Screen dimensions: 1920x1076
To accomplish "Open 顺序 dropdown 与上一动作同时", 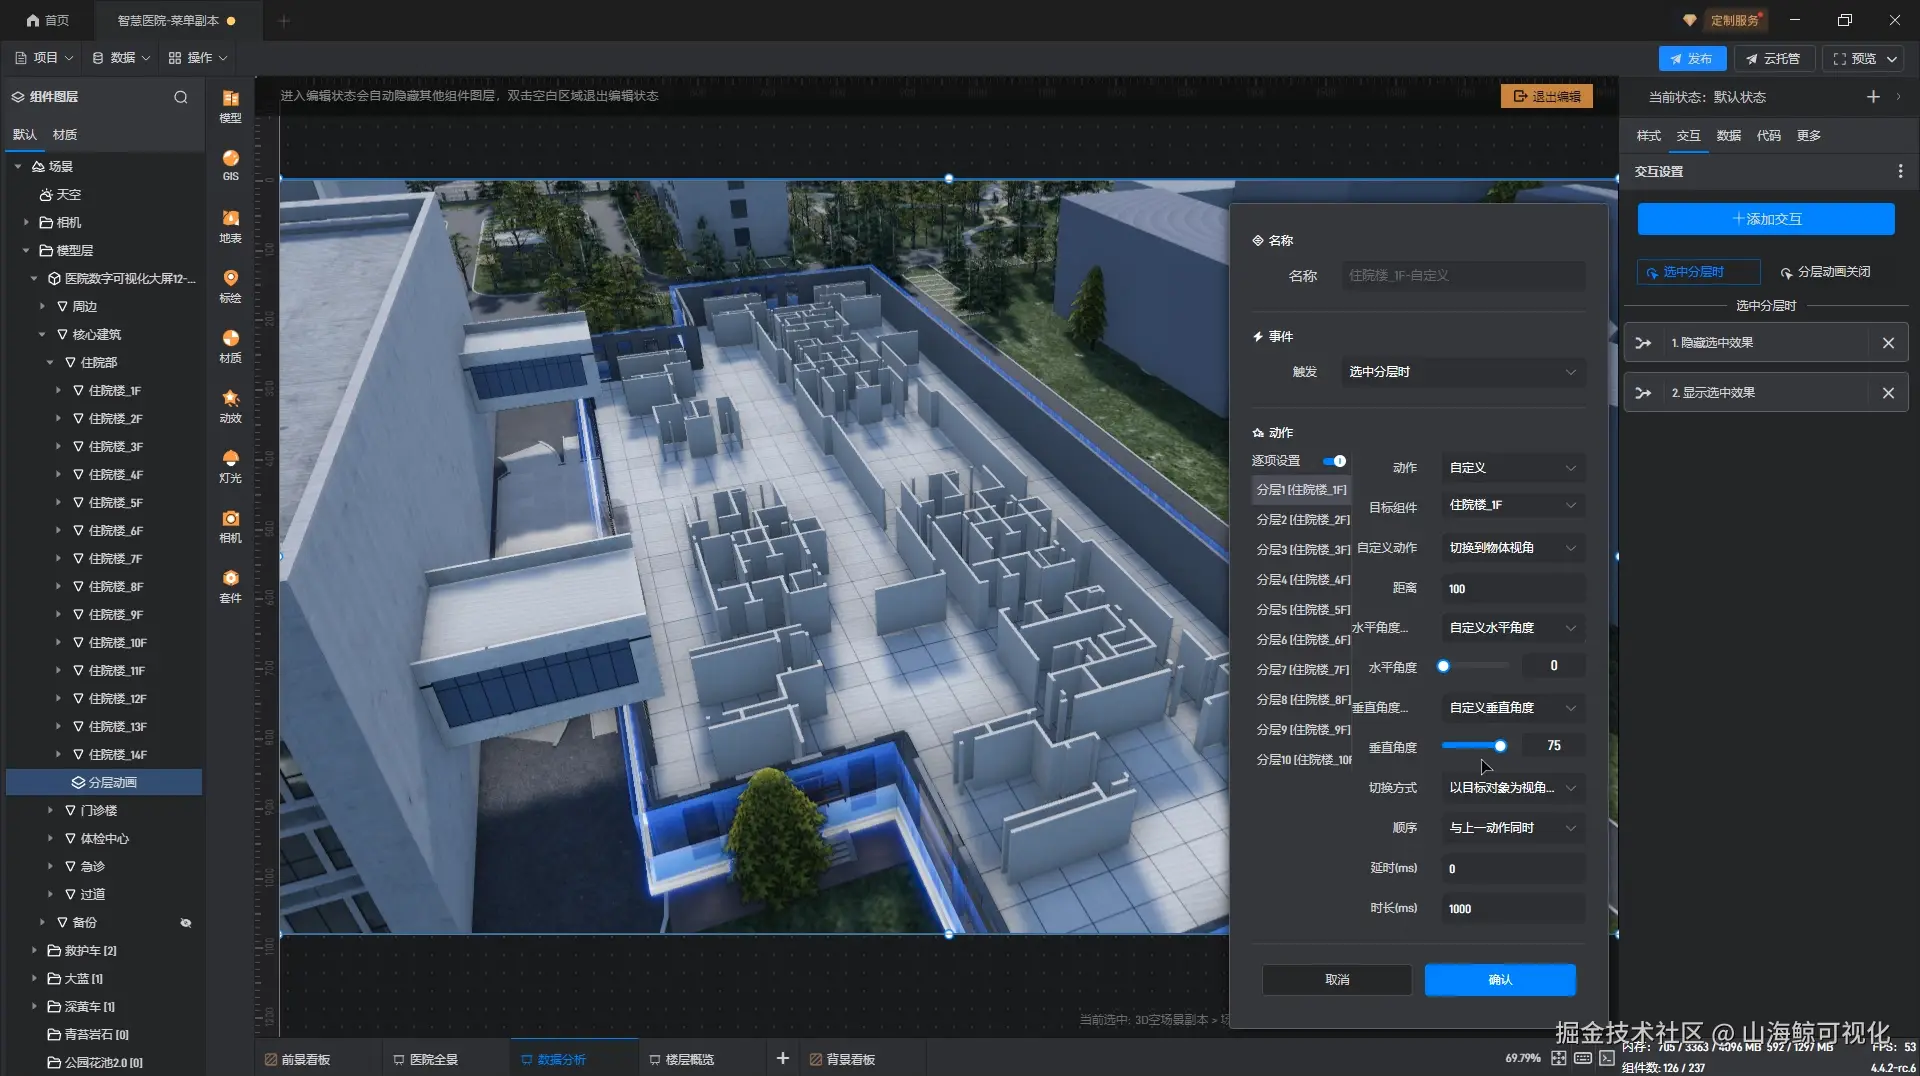I will (1513, 828).
